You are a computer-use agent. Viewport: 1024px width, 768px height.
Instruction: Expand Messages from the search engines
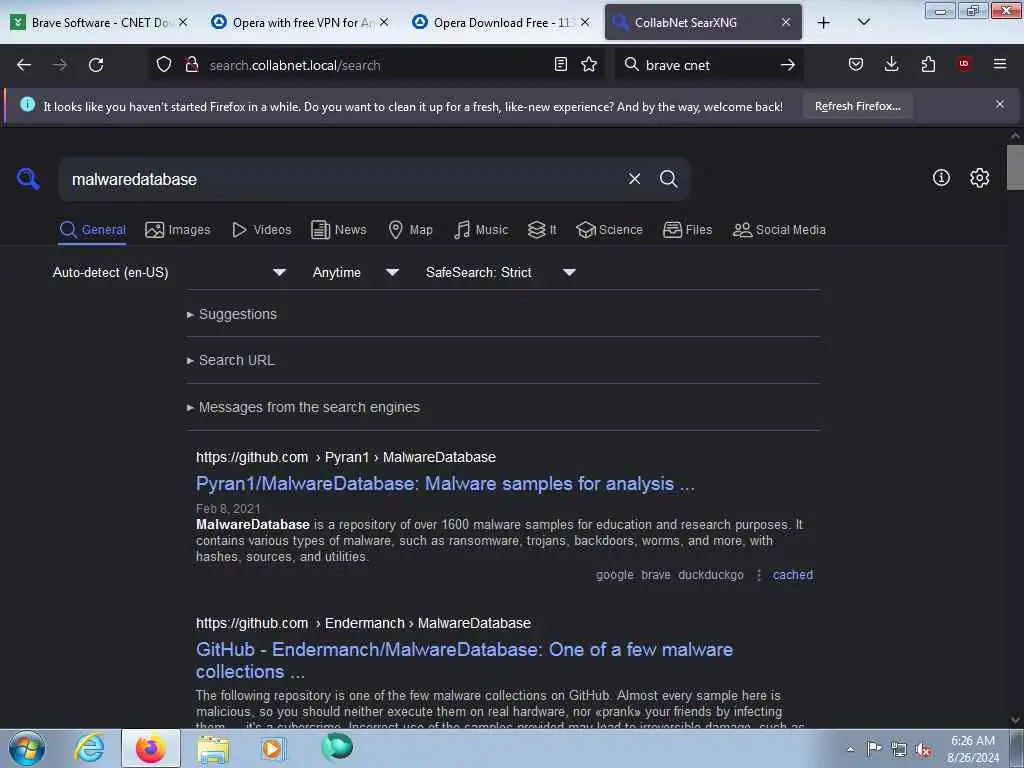point(303,408)
